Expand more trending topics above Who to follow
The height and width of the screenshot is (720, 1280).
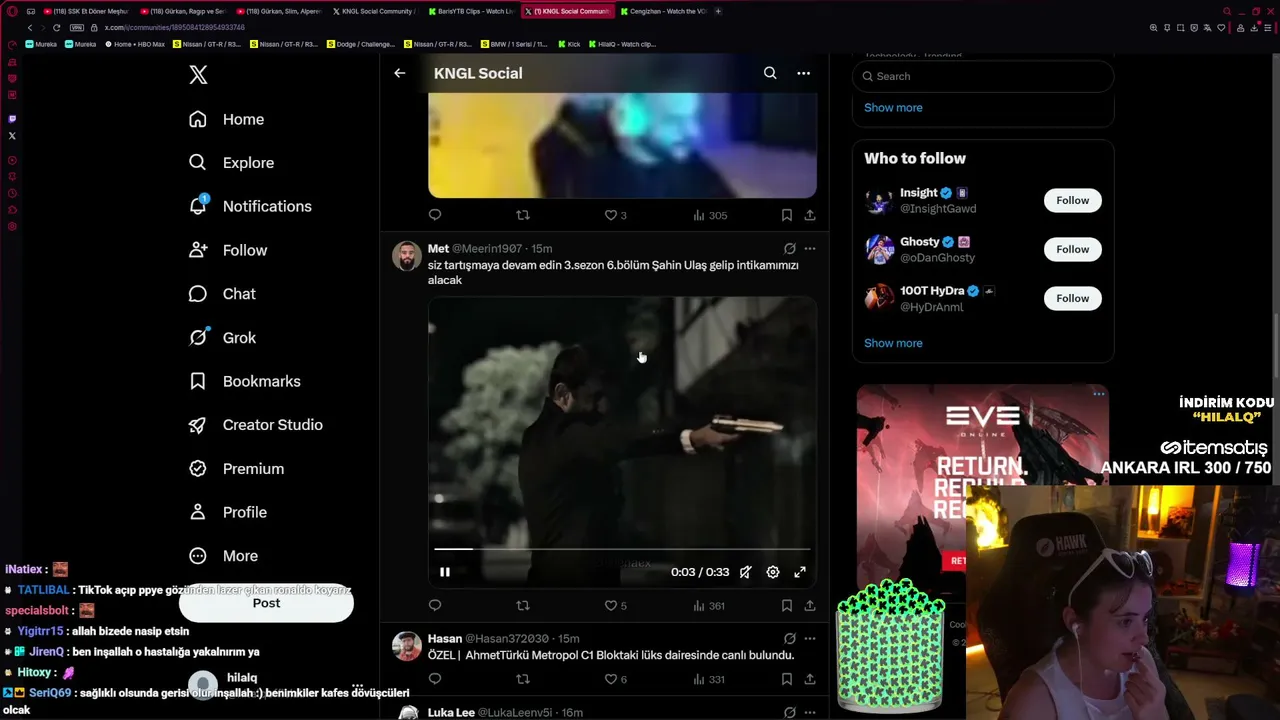point(893,108)
